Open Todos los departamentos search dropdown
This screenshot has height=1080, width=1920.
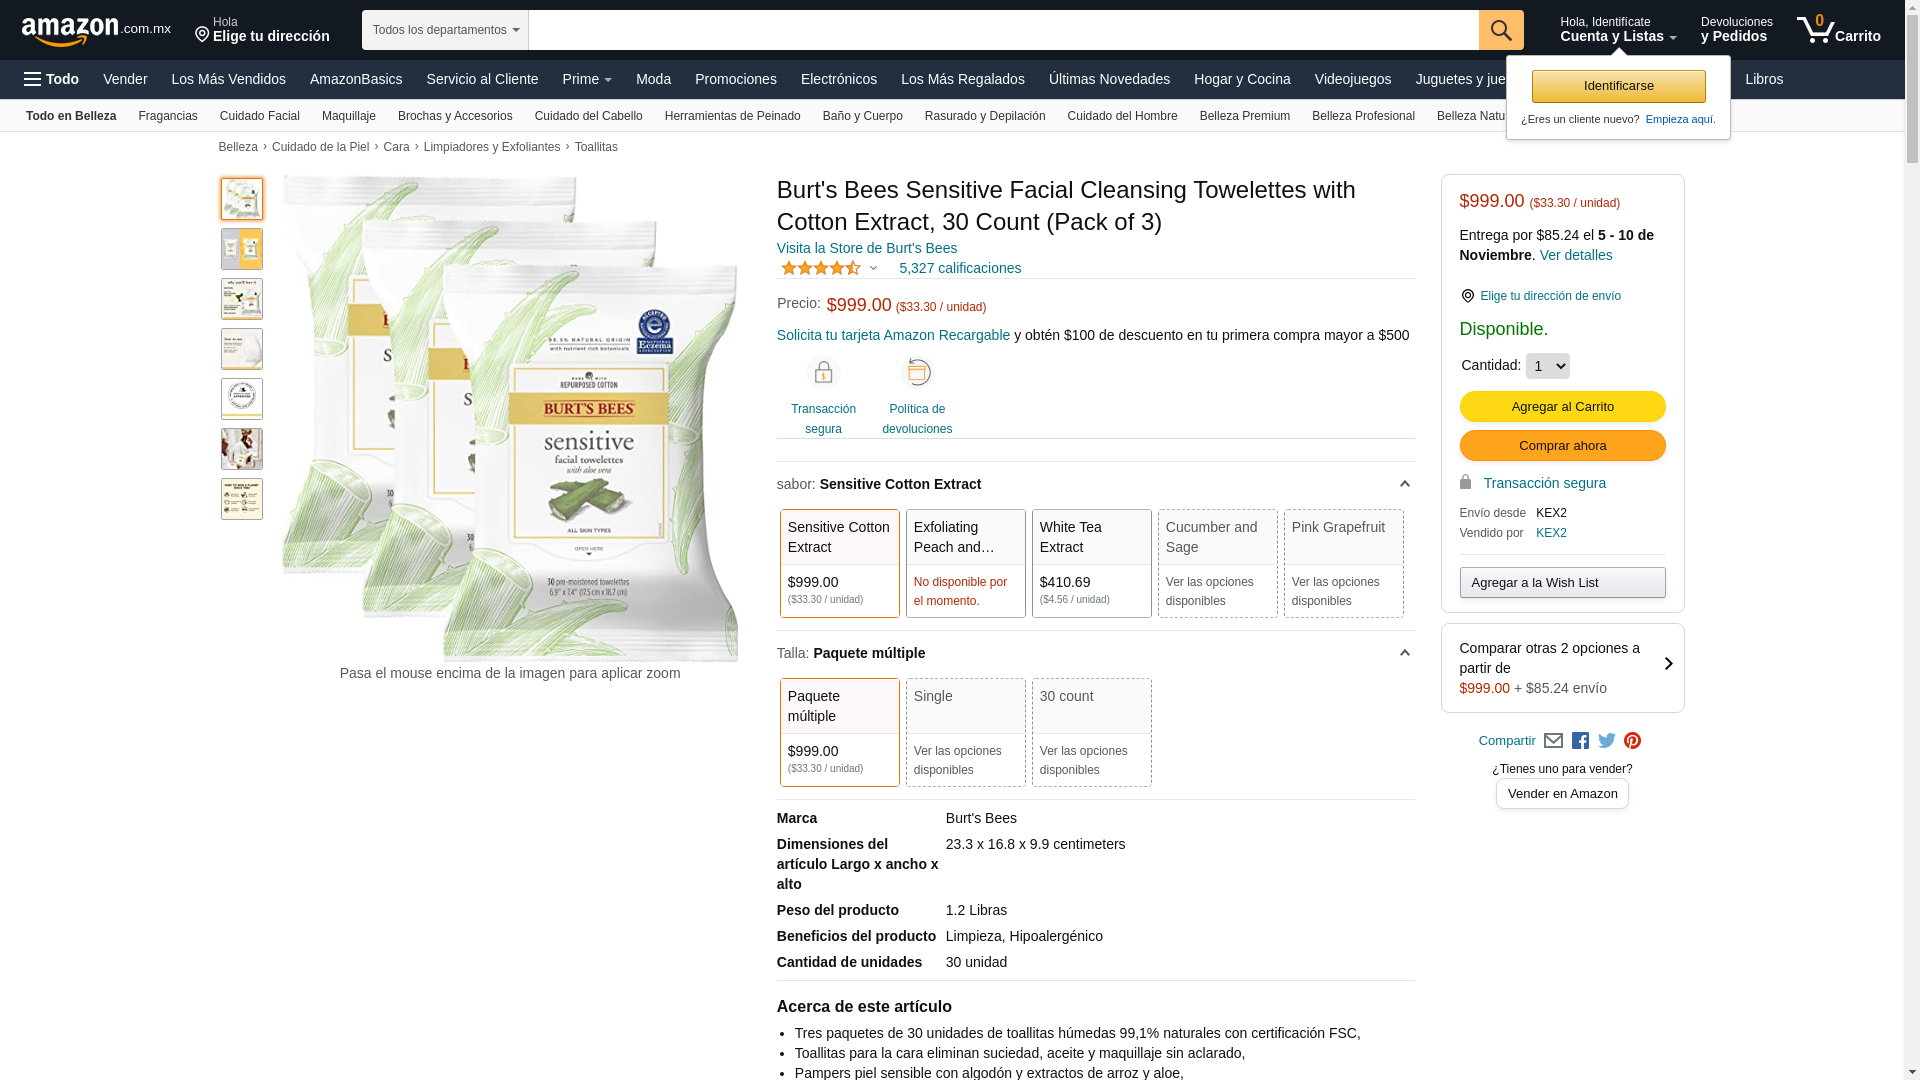click(445, 30)
